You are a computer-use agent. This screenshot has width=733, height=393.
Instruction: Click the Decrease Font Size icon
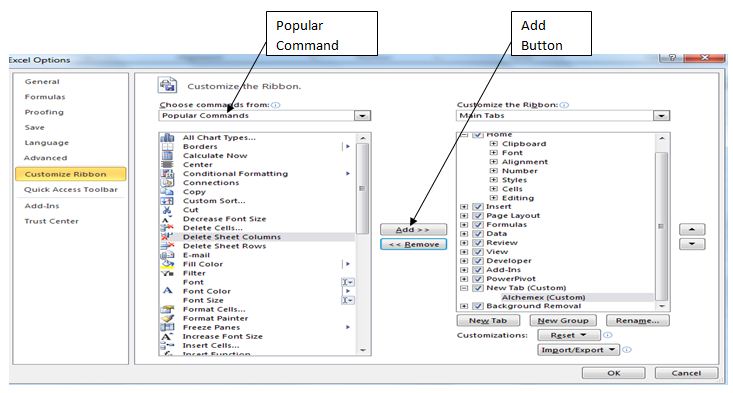167,219
